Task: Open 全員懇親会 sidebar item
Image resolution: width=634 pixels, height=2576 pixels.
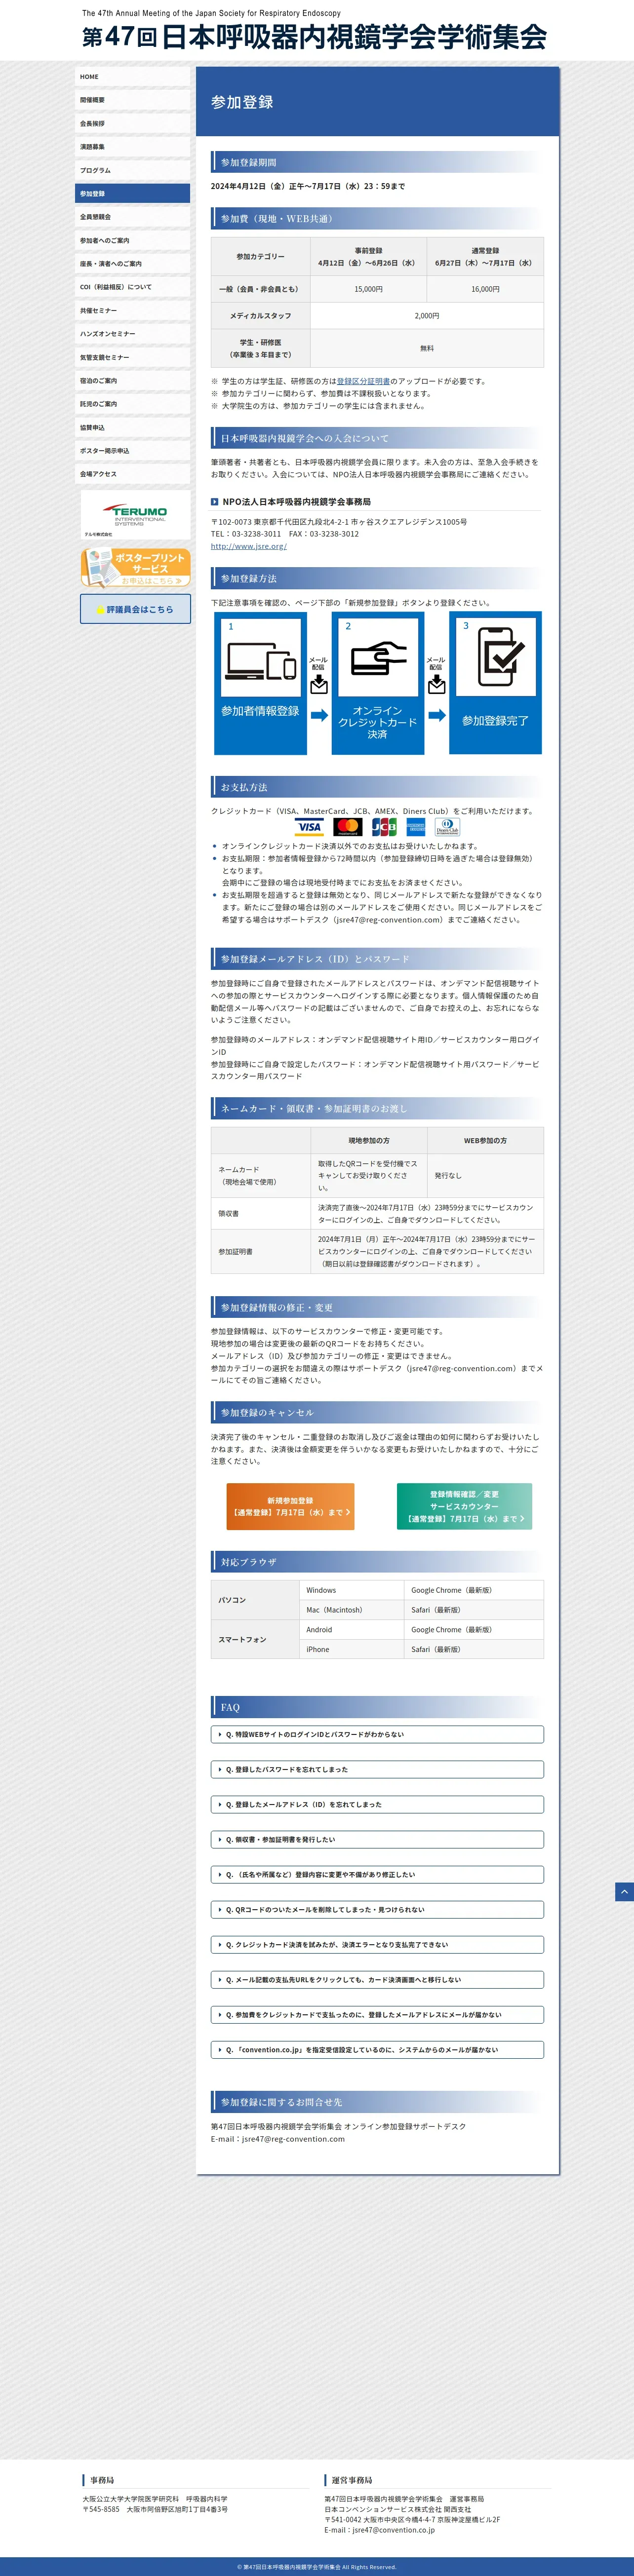Action: click(133, 217)
